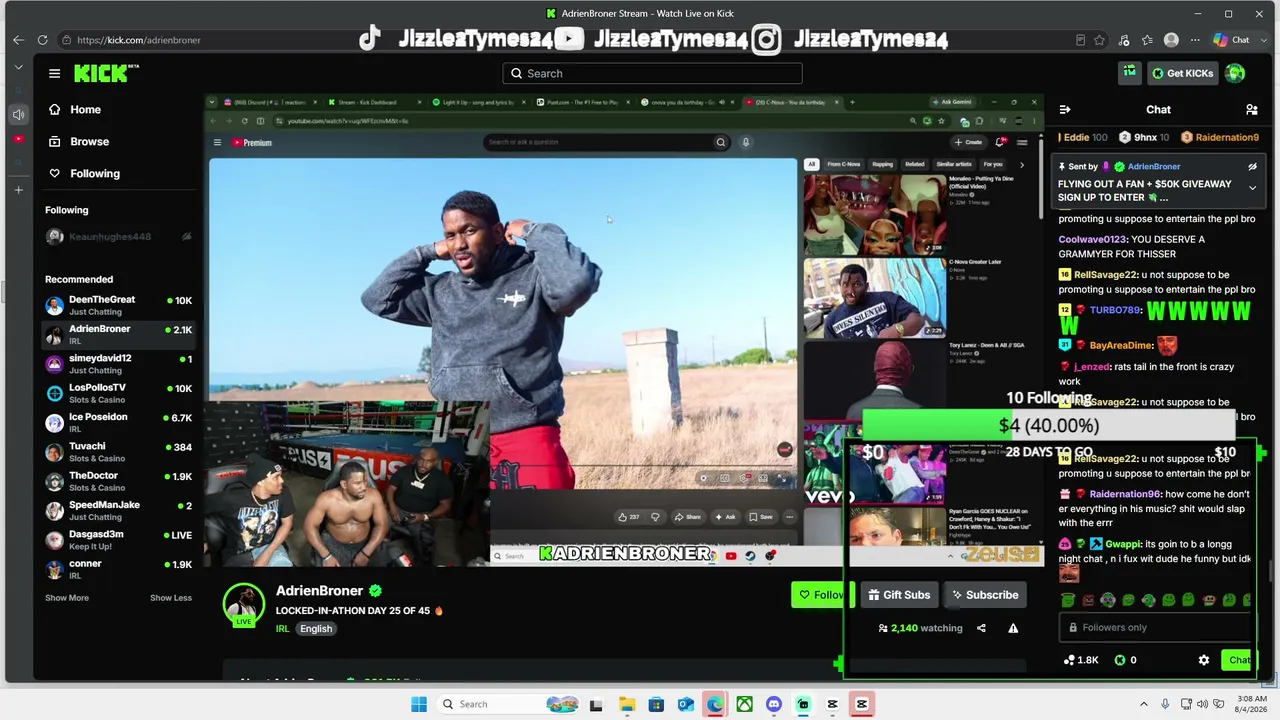Screen dimensions: 1280x720
Task: Open the browser profile icon
Action: tap(1171, 40)
